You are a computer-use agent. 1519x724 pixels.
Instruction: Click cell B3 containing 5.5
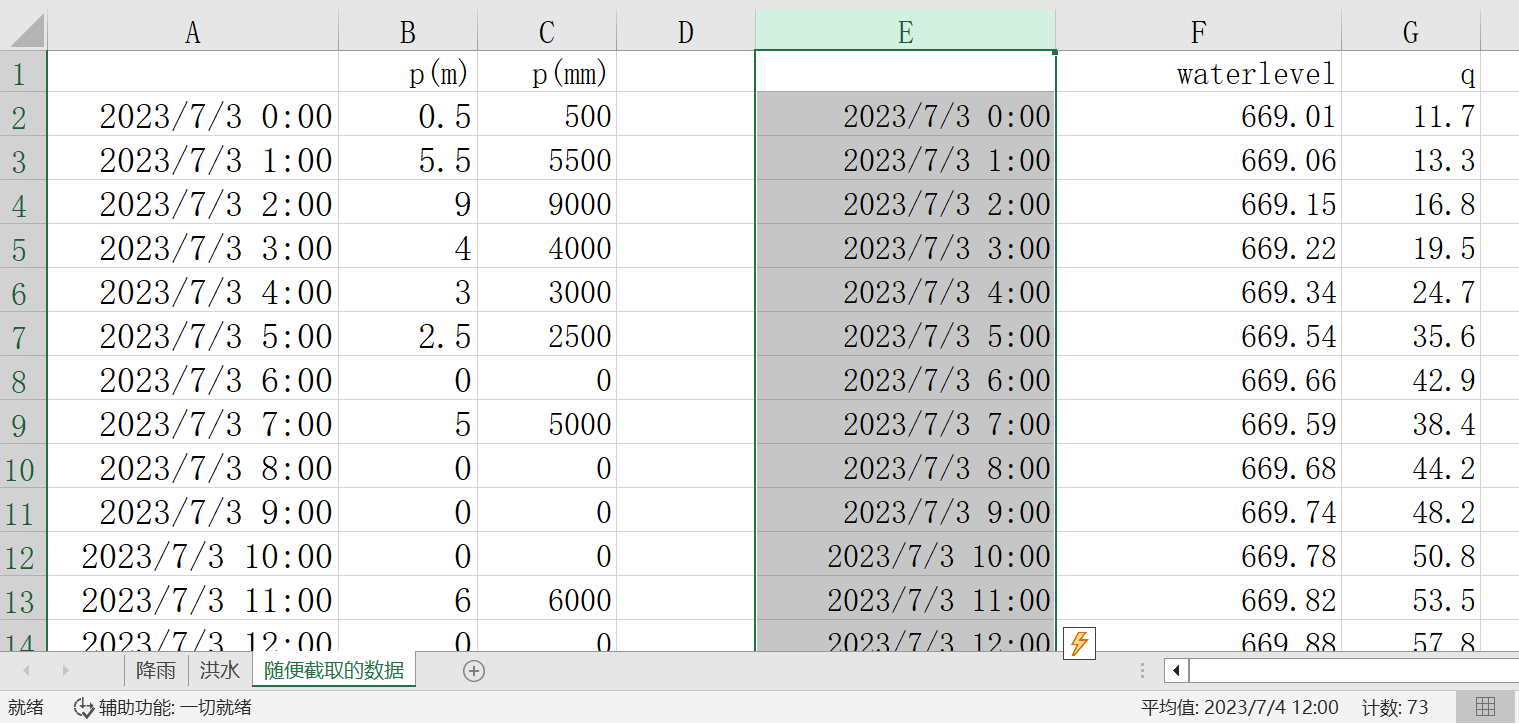click(408, 160)
